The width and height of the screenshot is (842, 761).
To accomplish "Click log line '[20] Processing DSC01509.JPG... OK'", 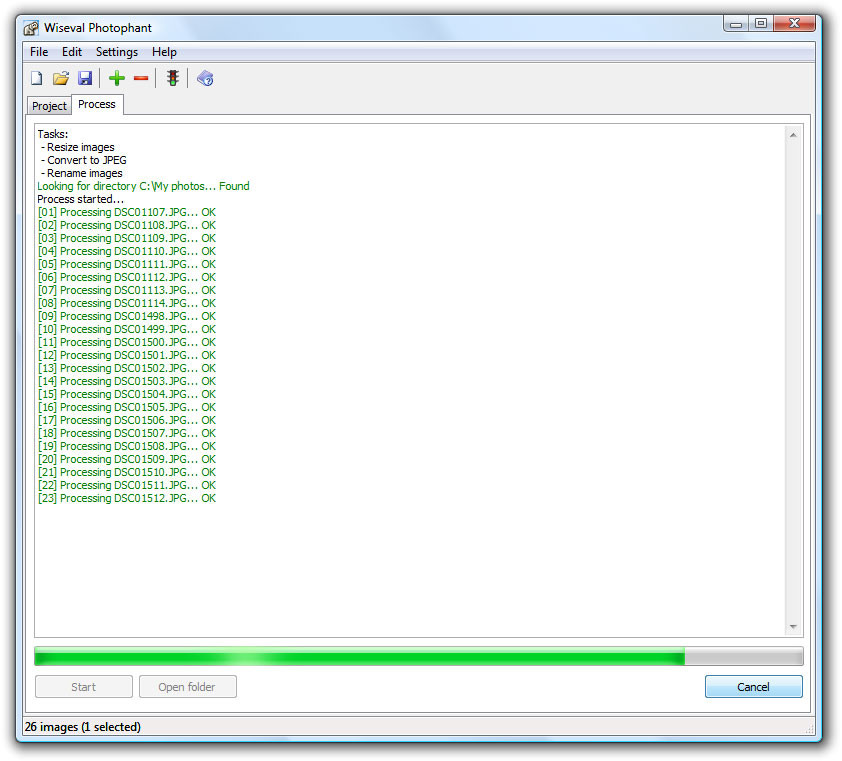I will (127, 459).
